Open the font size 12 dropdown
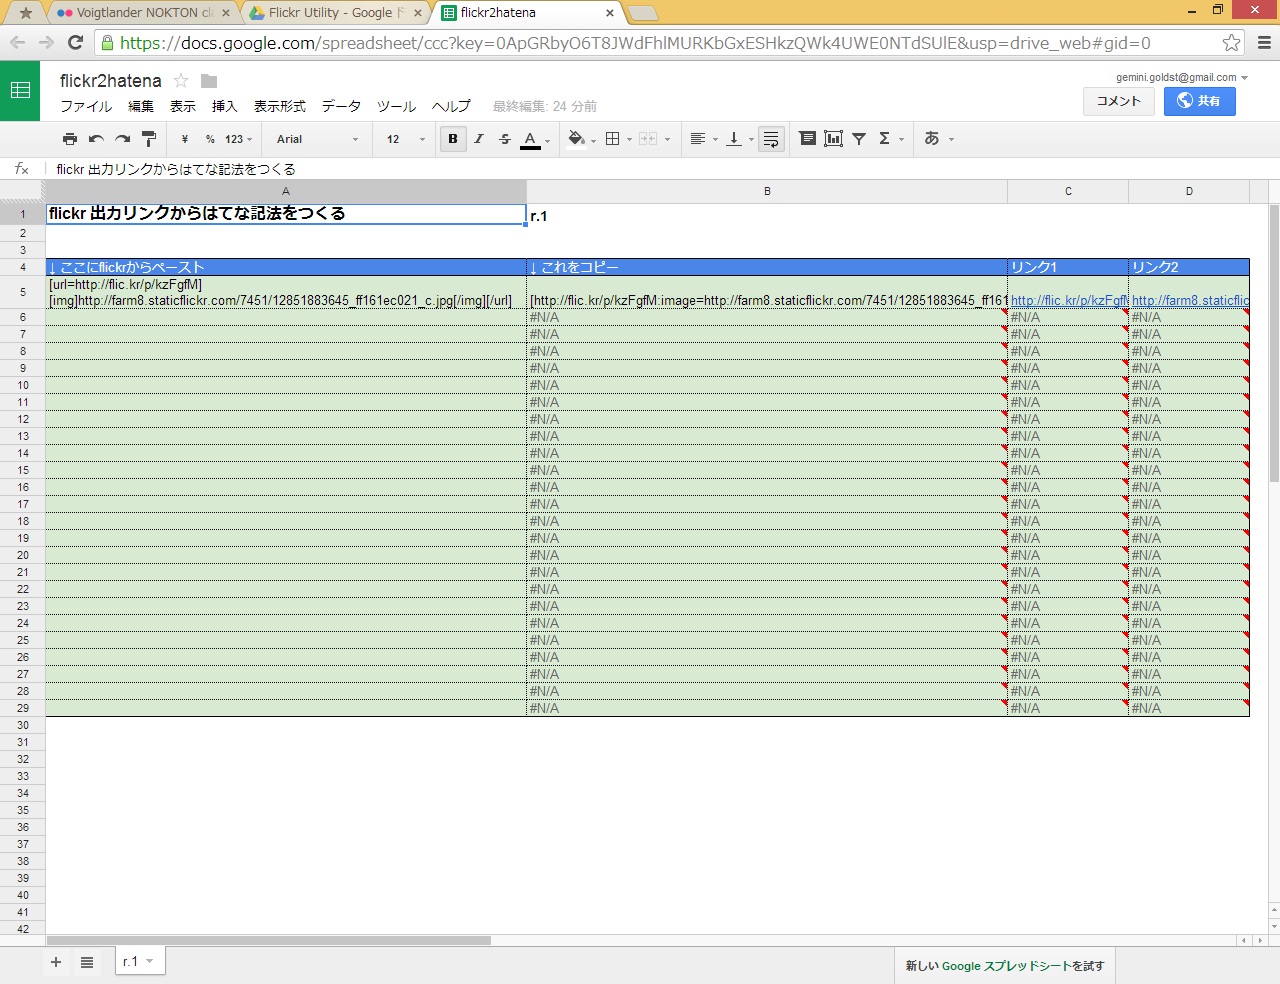This screenshot has width=1280, height=984. point(405,139)
